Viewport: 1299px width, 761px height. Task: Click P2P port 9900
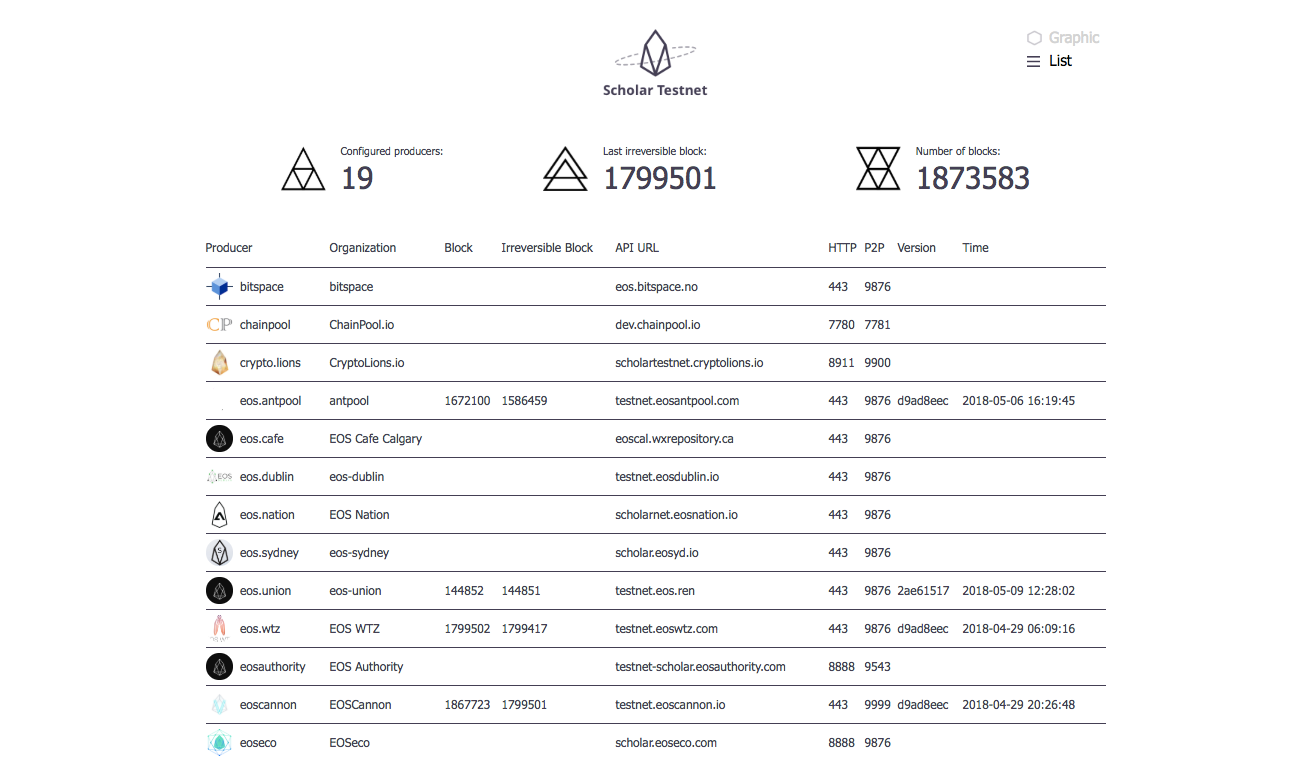pyautogui.click(x=877, y=363)
